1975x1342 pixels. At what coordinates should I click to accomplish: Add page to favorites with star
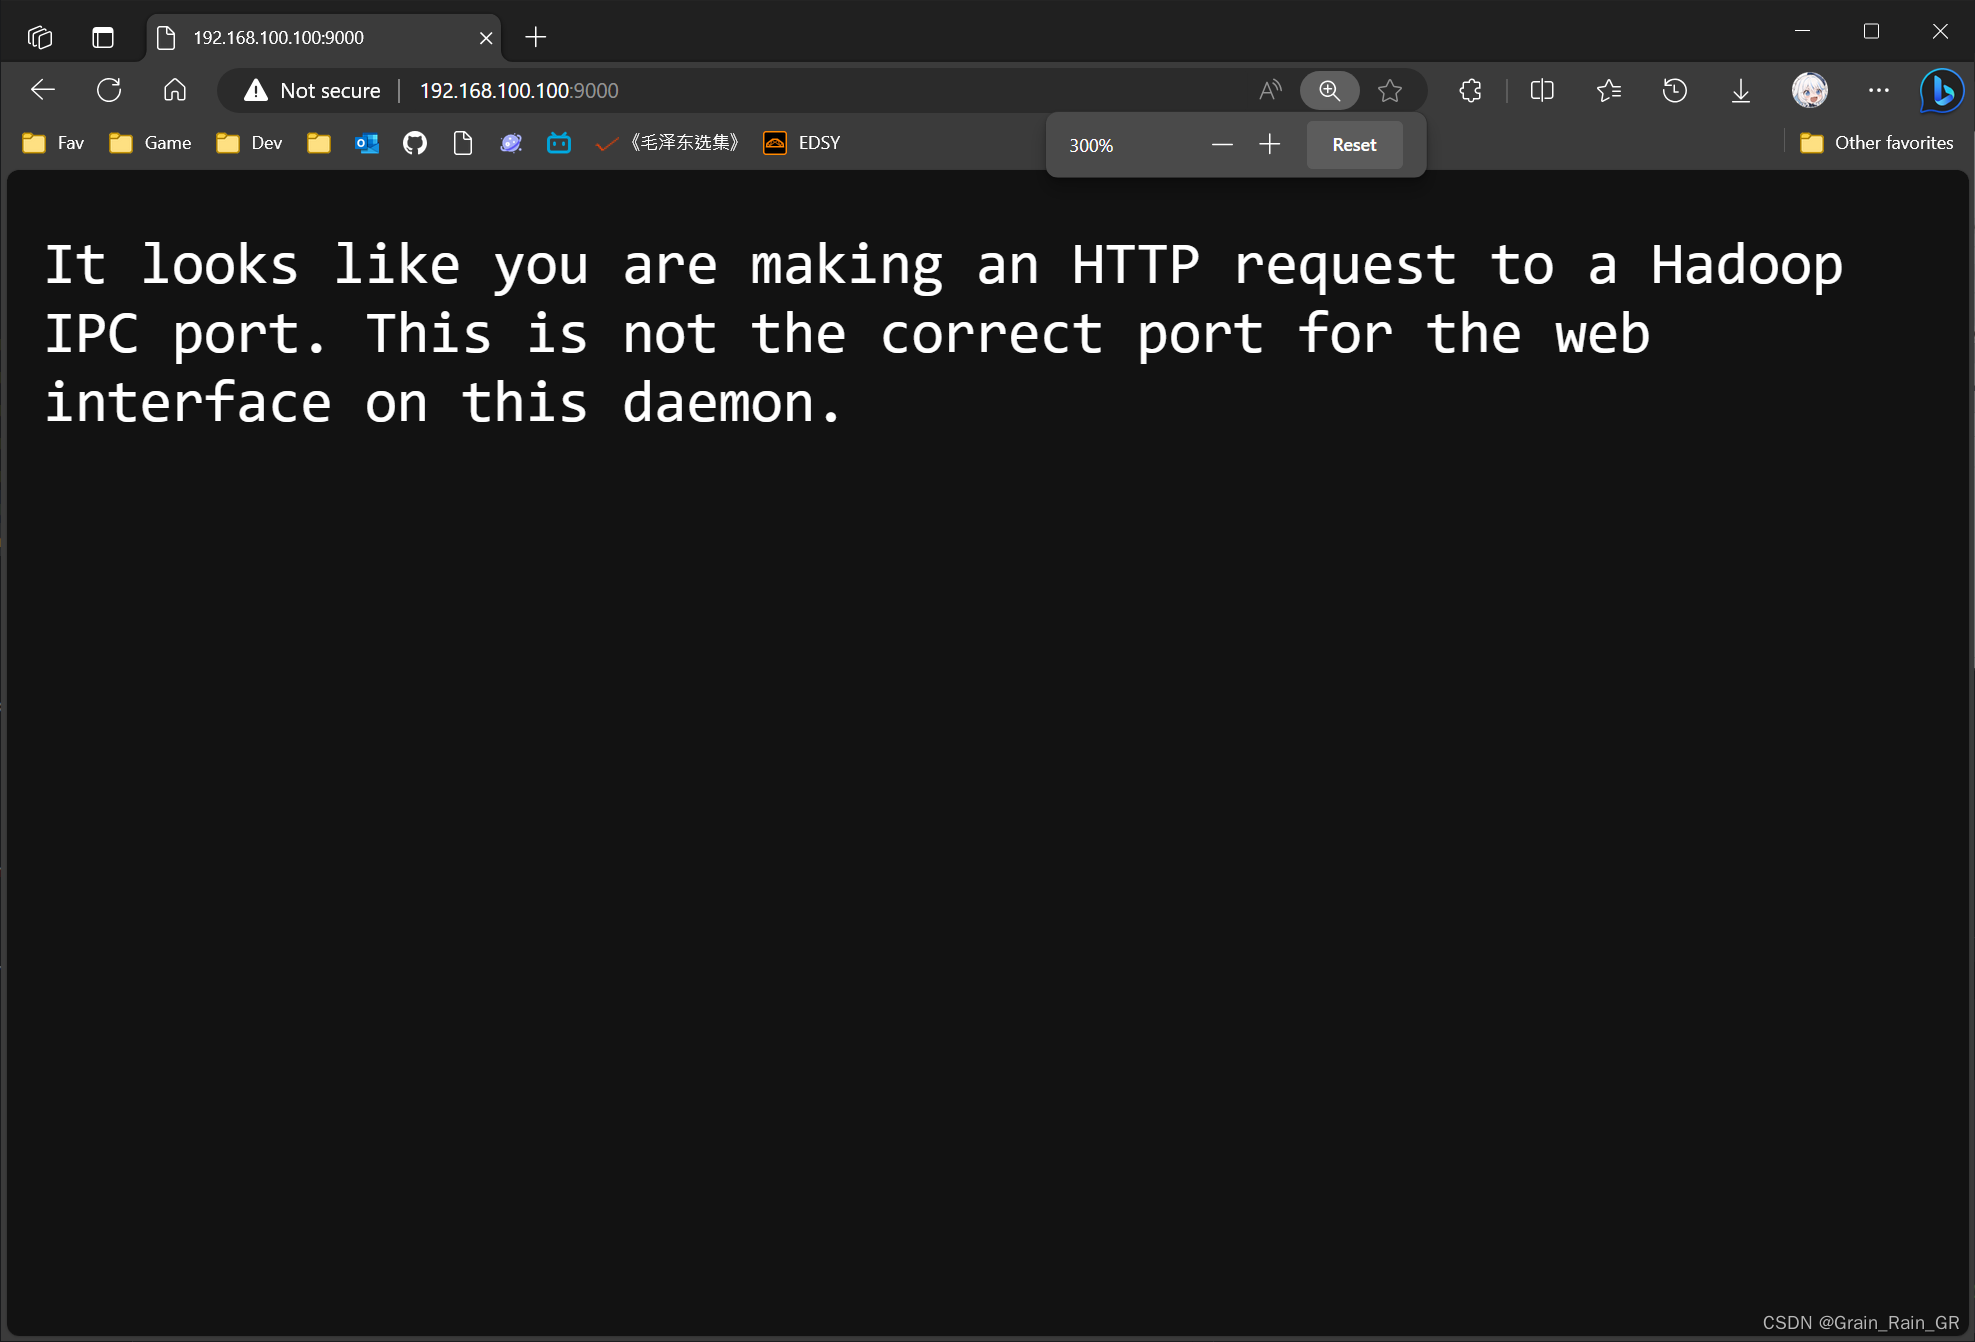1389,90
